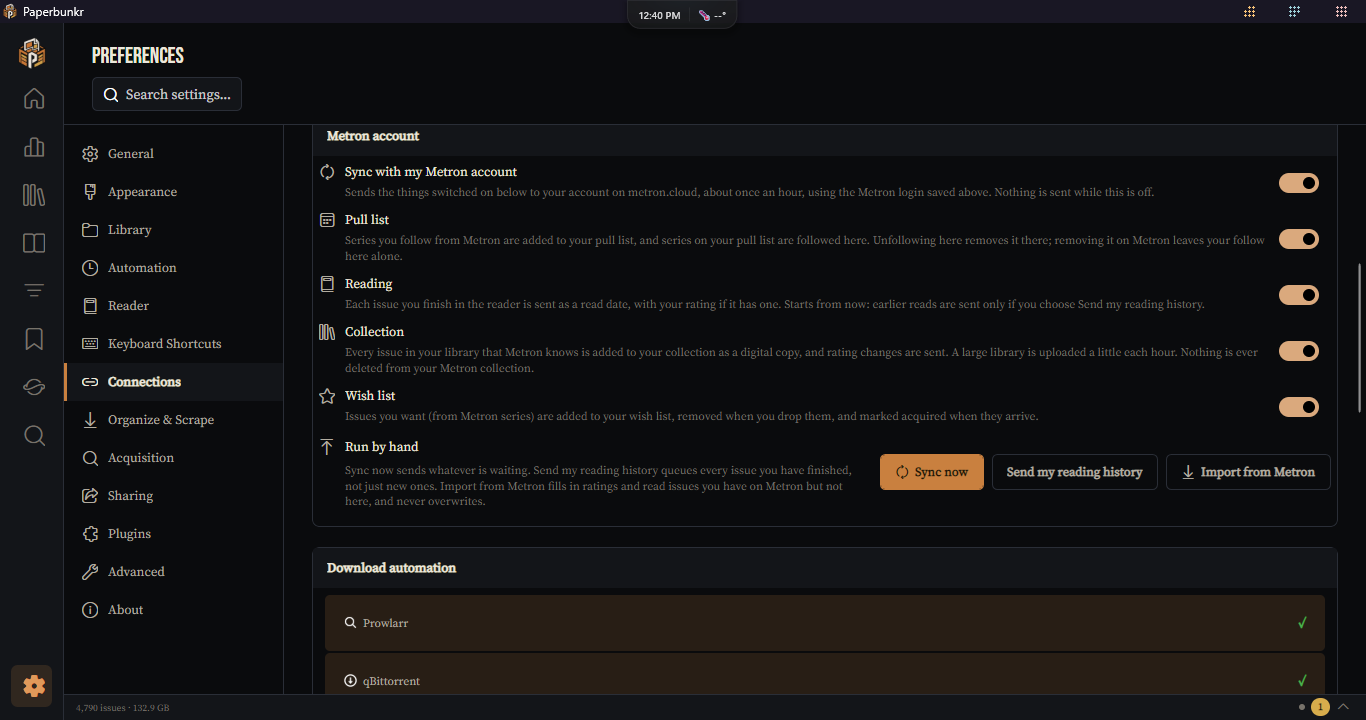Open the library books icon in sidebar
Viewport: 1366px width, 720px height.
pos(34,195)
